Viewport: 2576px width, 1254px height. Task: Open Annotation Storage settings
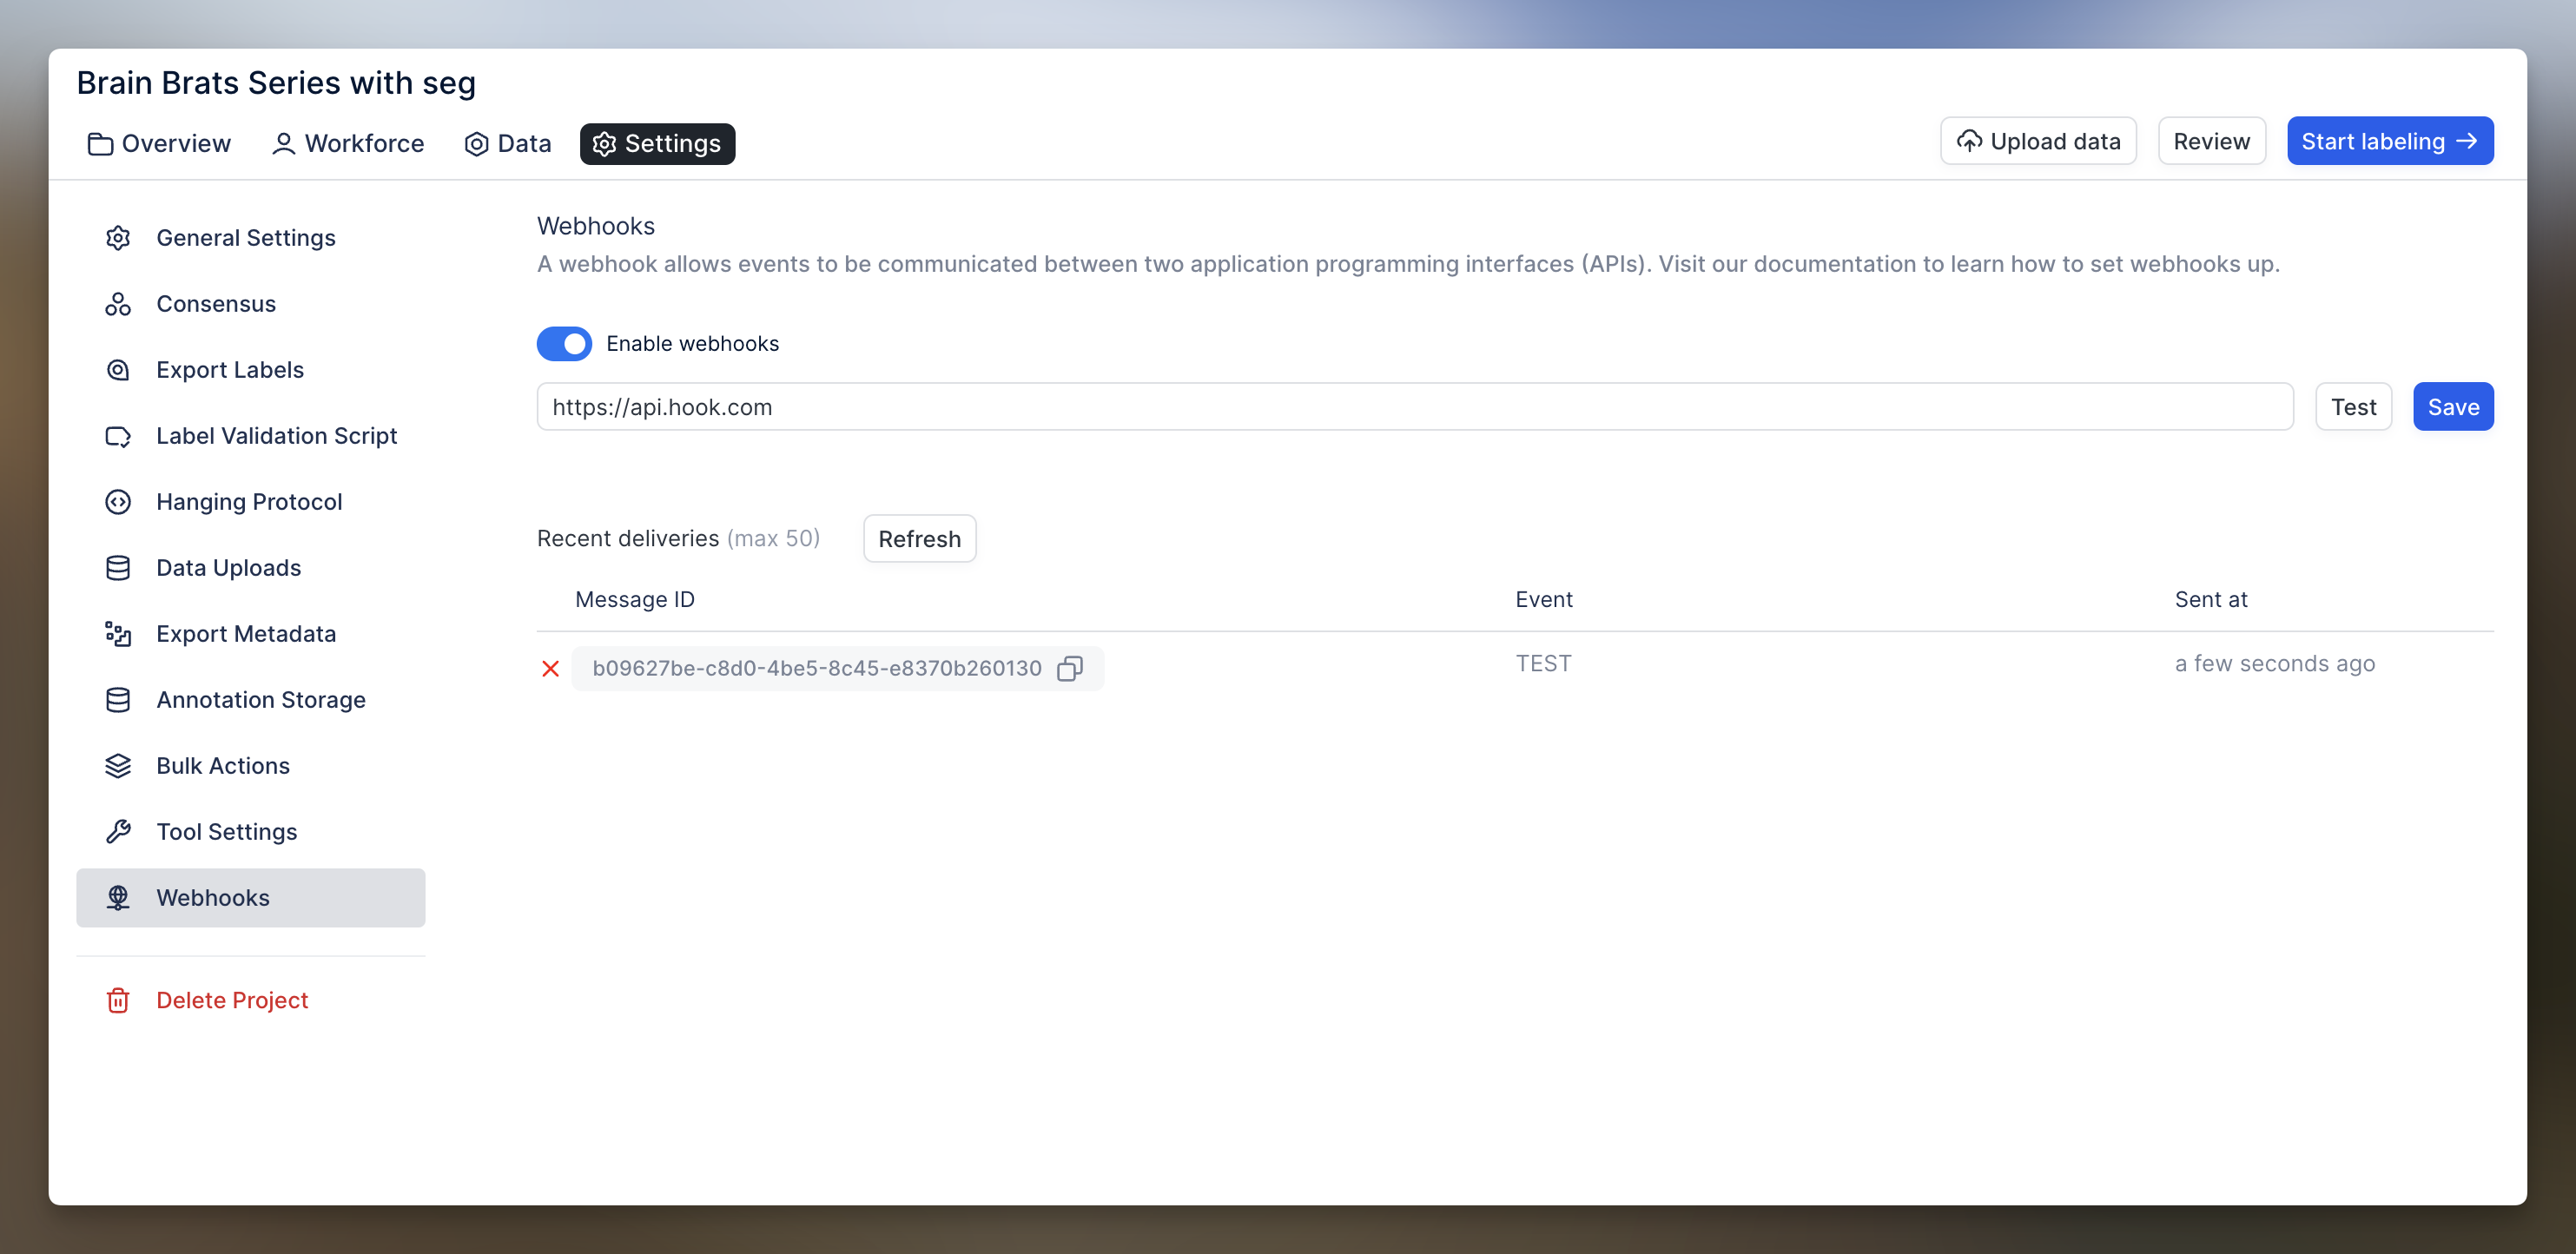(260, 700)
